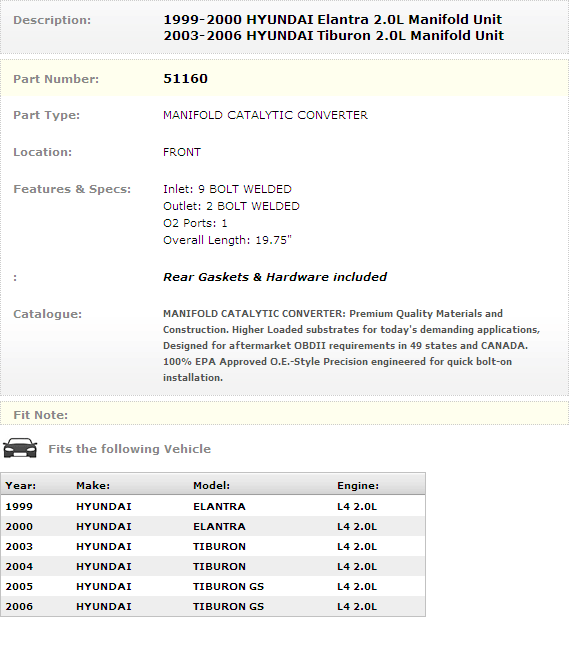Select the O2 Ports: 1 spec

point(195,223)
